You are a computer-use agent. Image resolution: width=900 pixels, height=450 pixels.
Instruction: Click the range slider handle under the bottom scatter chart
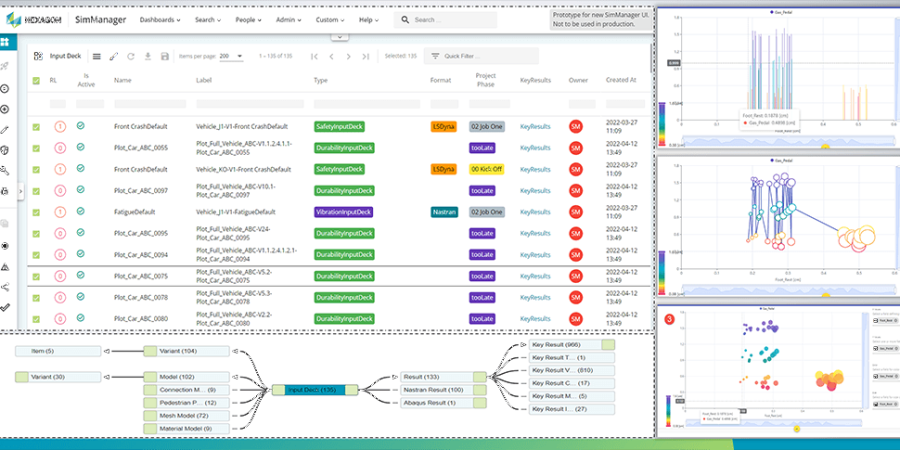coord(796,429)
